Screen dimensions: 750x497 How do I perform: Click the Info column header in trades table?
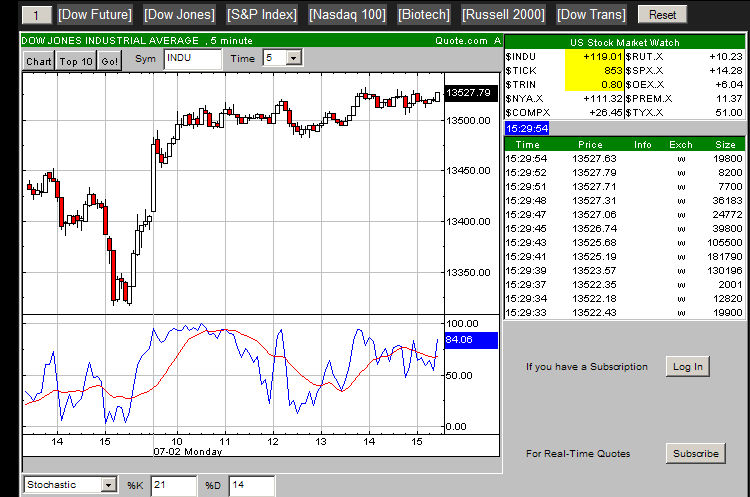(642, 144)
